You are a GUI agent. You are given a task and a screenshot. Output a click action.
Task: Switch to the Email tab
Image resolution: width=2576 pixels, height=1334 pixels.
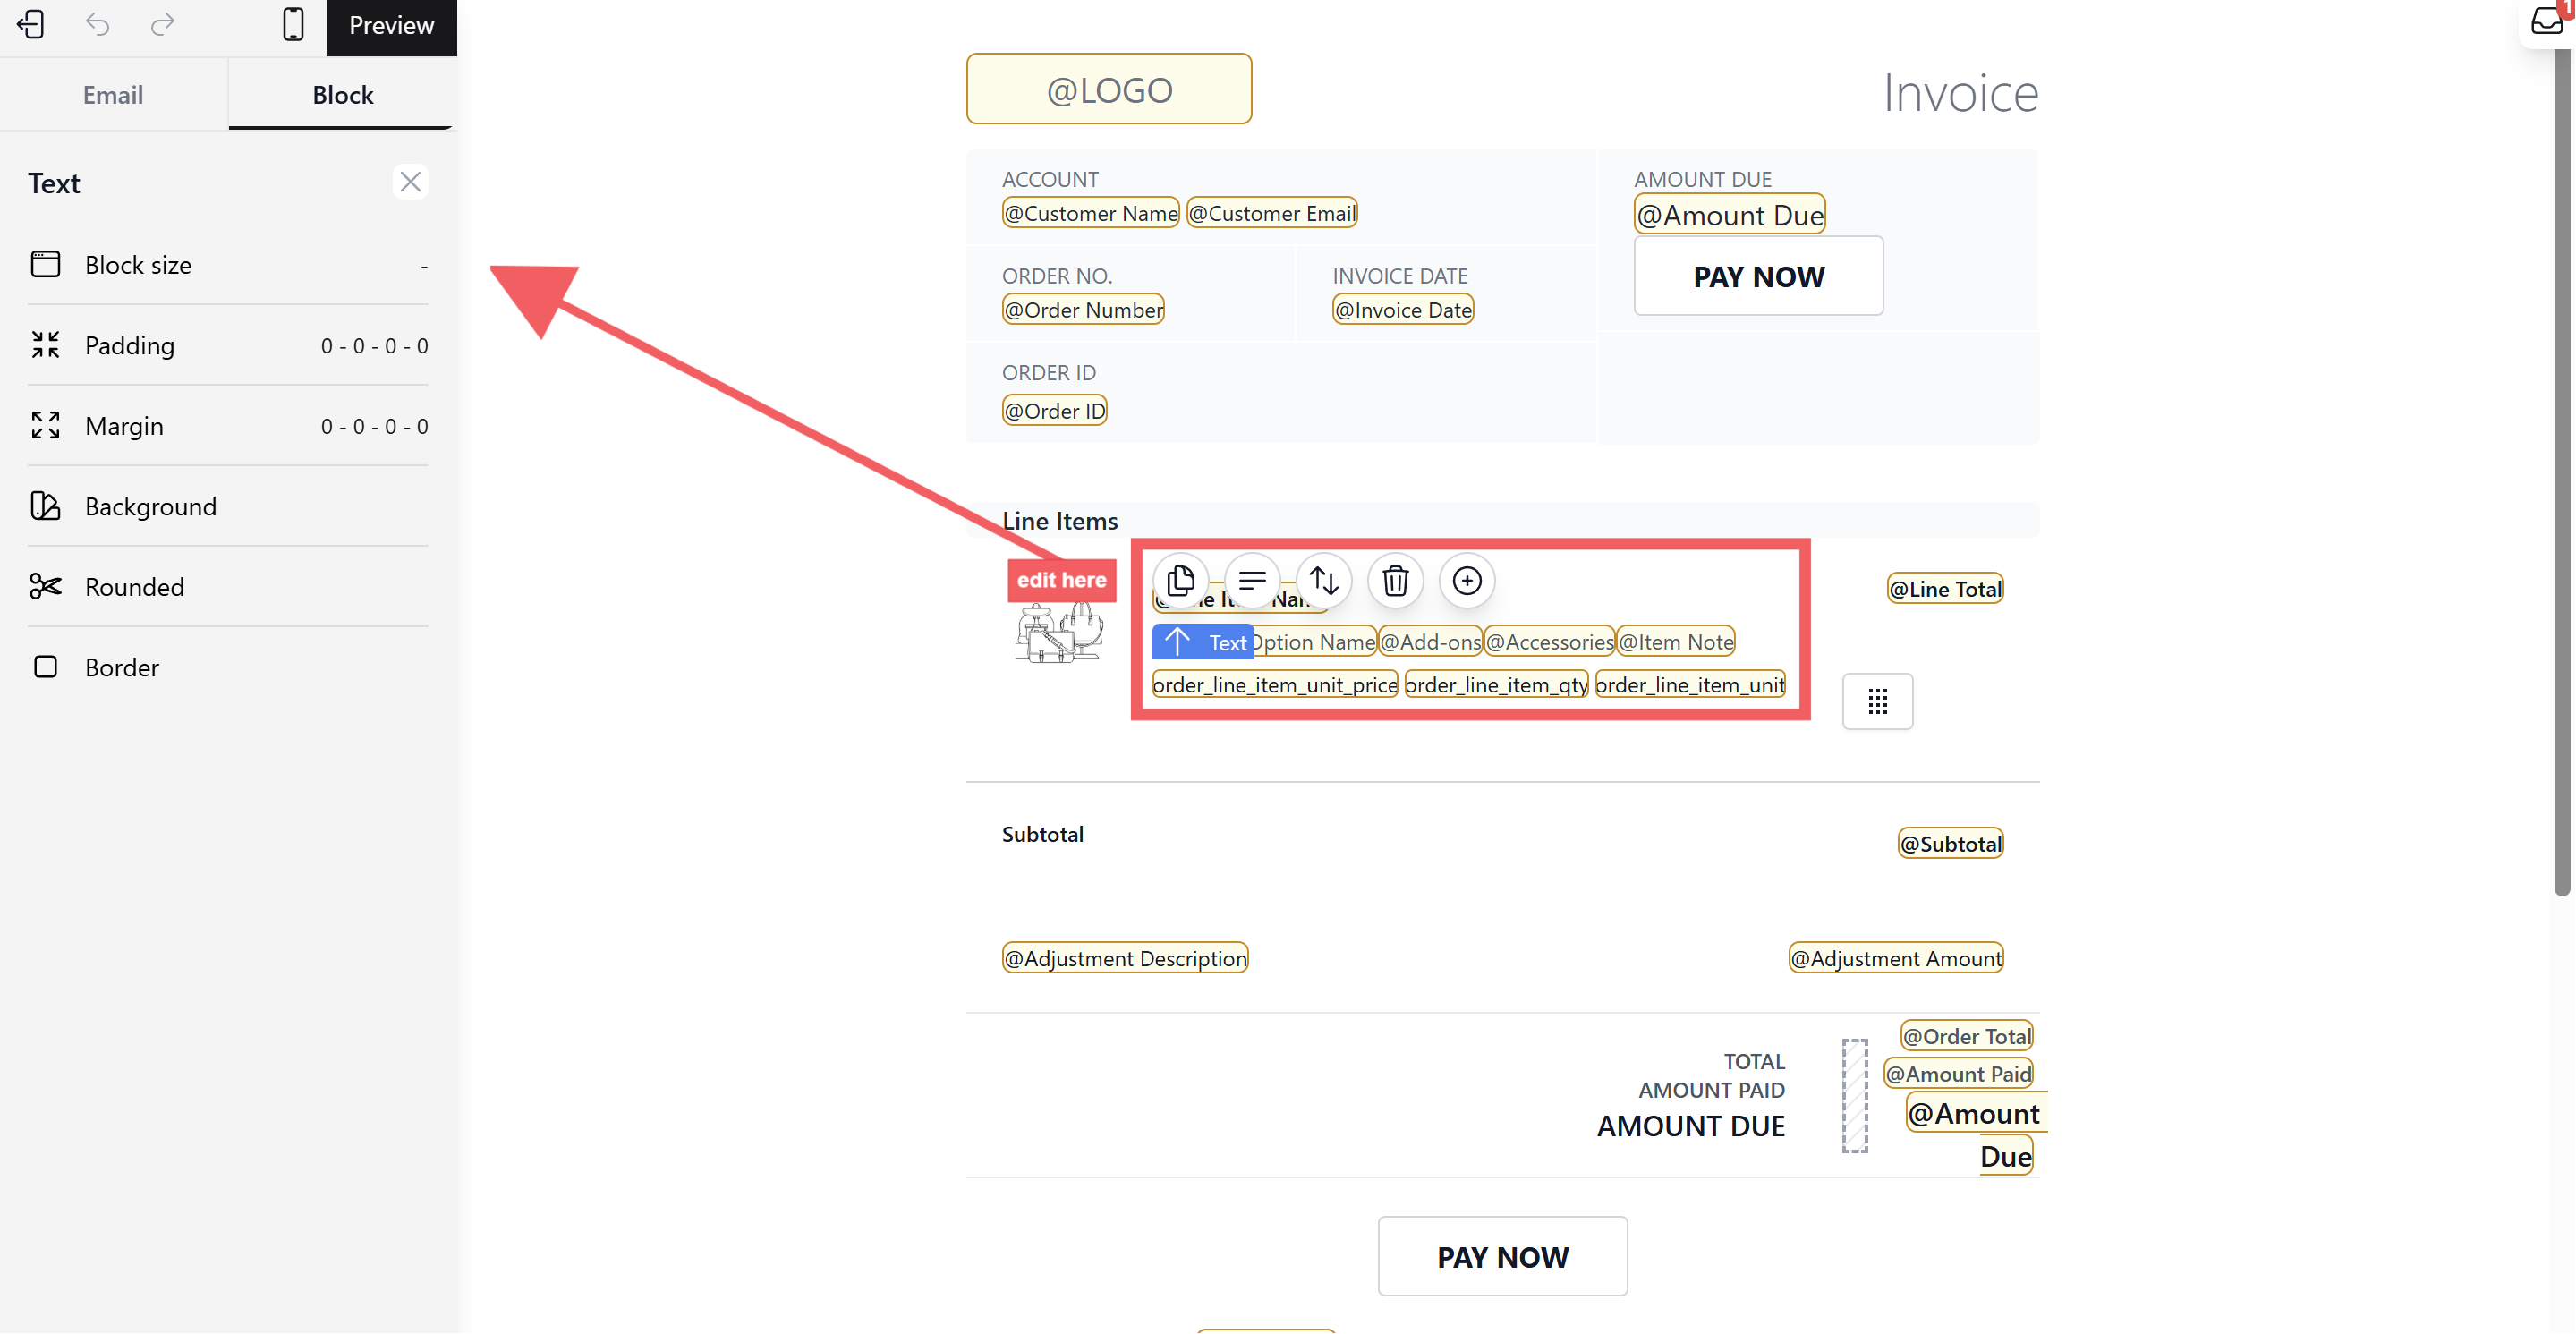(x=113, y=95)
